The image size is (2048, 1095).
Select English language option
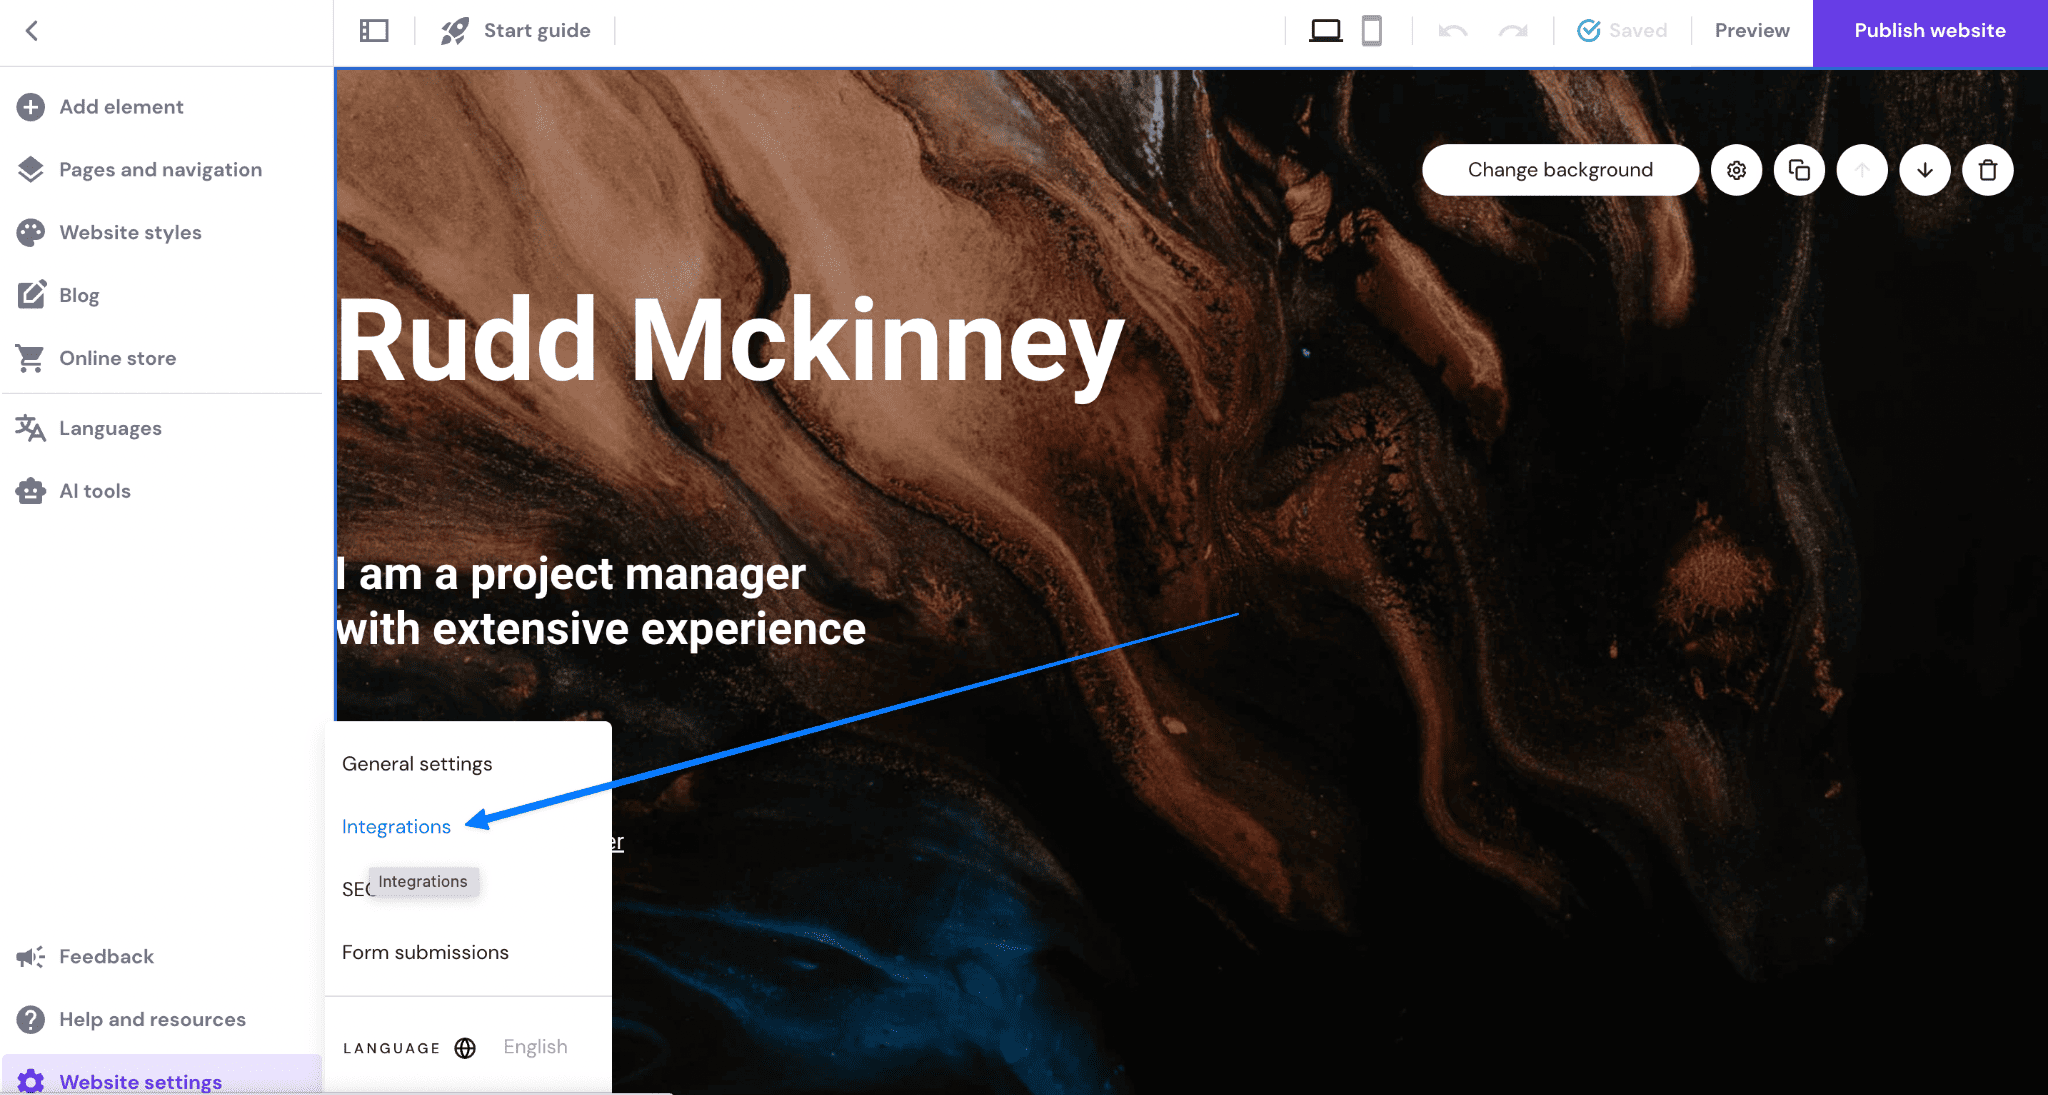[535, 1046]
